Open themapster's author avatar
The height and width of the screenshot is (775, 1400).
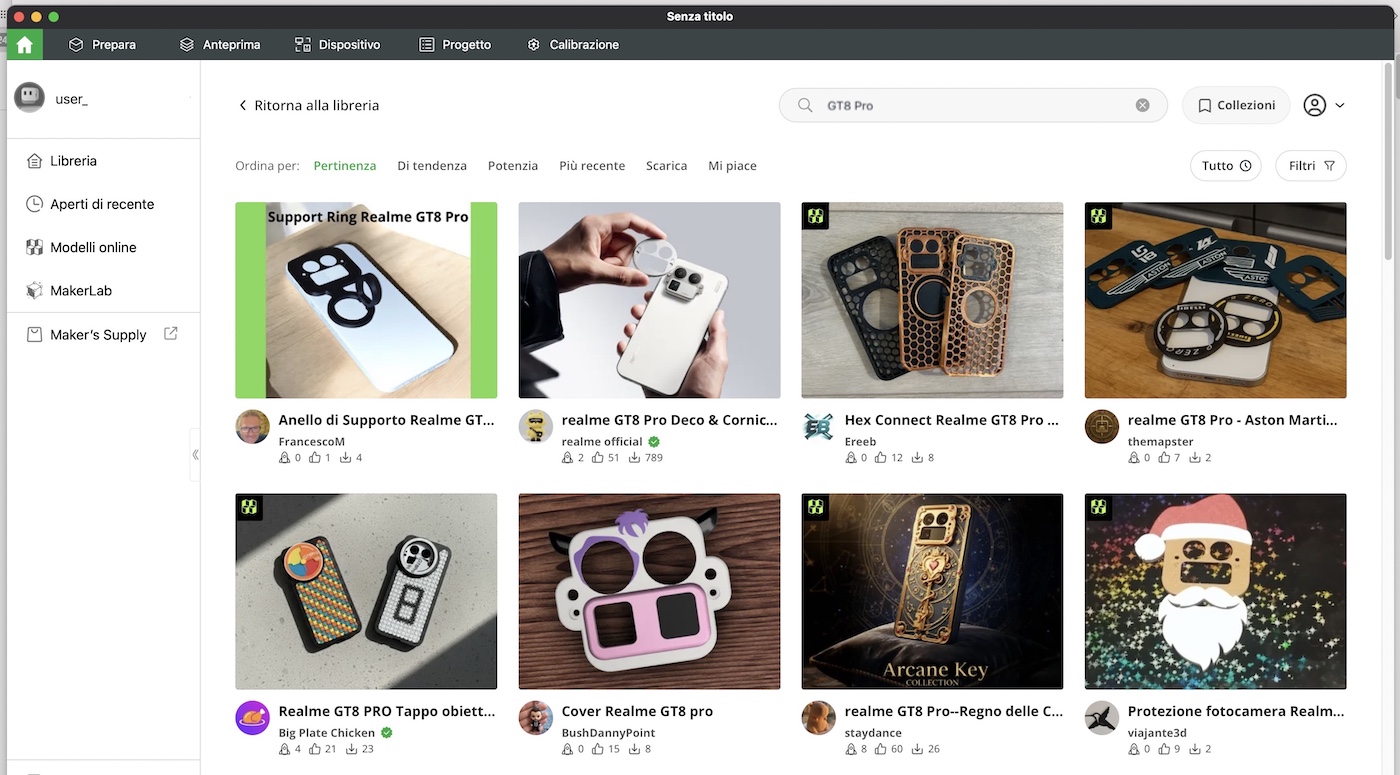point(1101,427)
